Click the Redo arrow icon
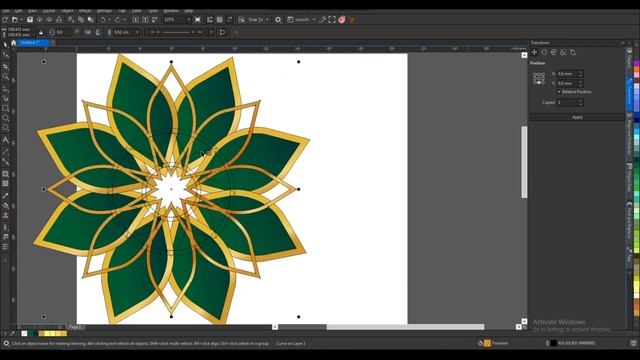This screenshot has width=640, height=360. 118,20
